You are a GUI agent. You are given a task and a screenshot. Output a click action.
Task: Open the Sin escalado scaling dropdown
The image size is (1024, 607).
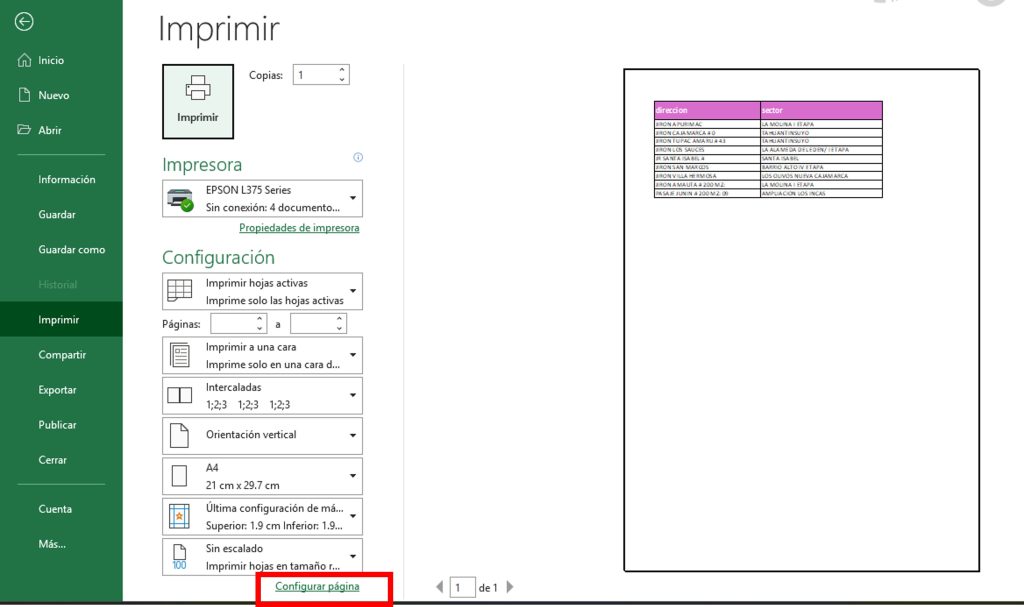pos(262,557)
